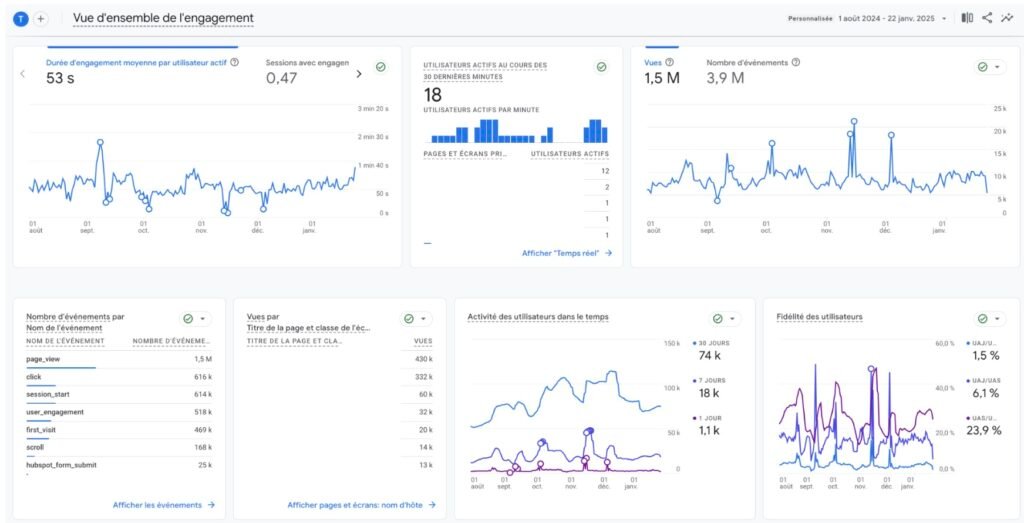This screenshot has width=1024, height=523.
Task: Click the UTILISATEURS ACTIFS column header
Action: tap(570, 154)
